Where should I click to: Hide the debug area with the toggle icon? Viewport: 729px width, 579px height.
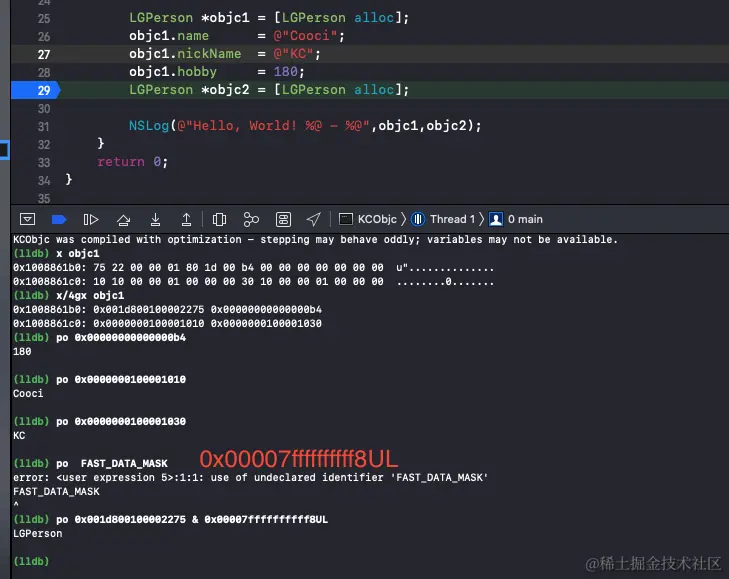[x=27, y=219]
